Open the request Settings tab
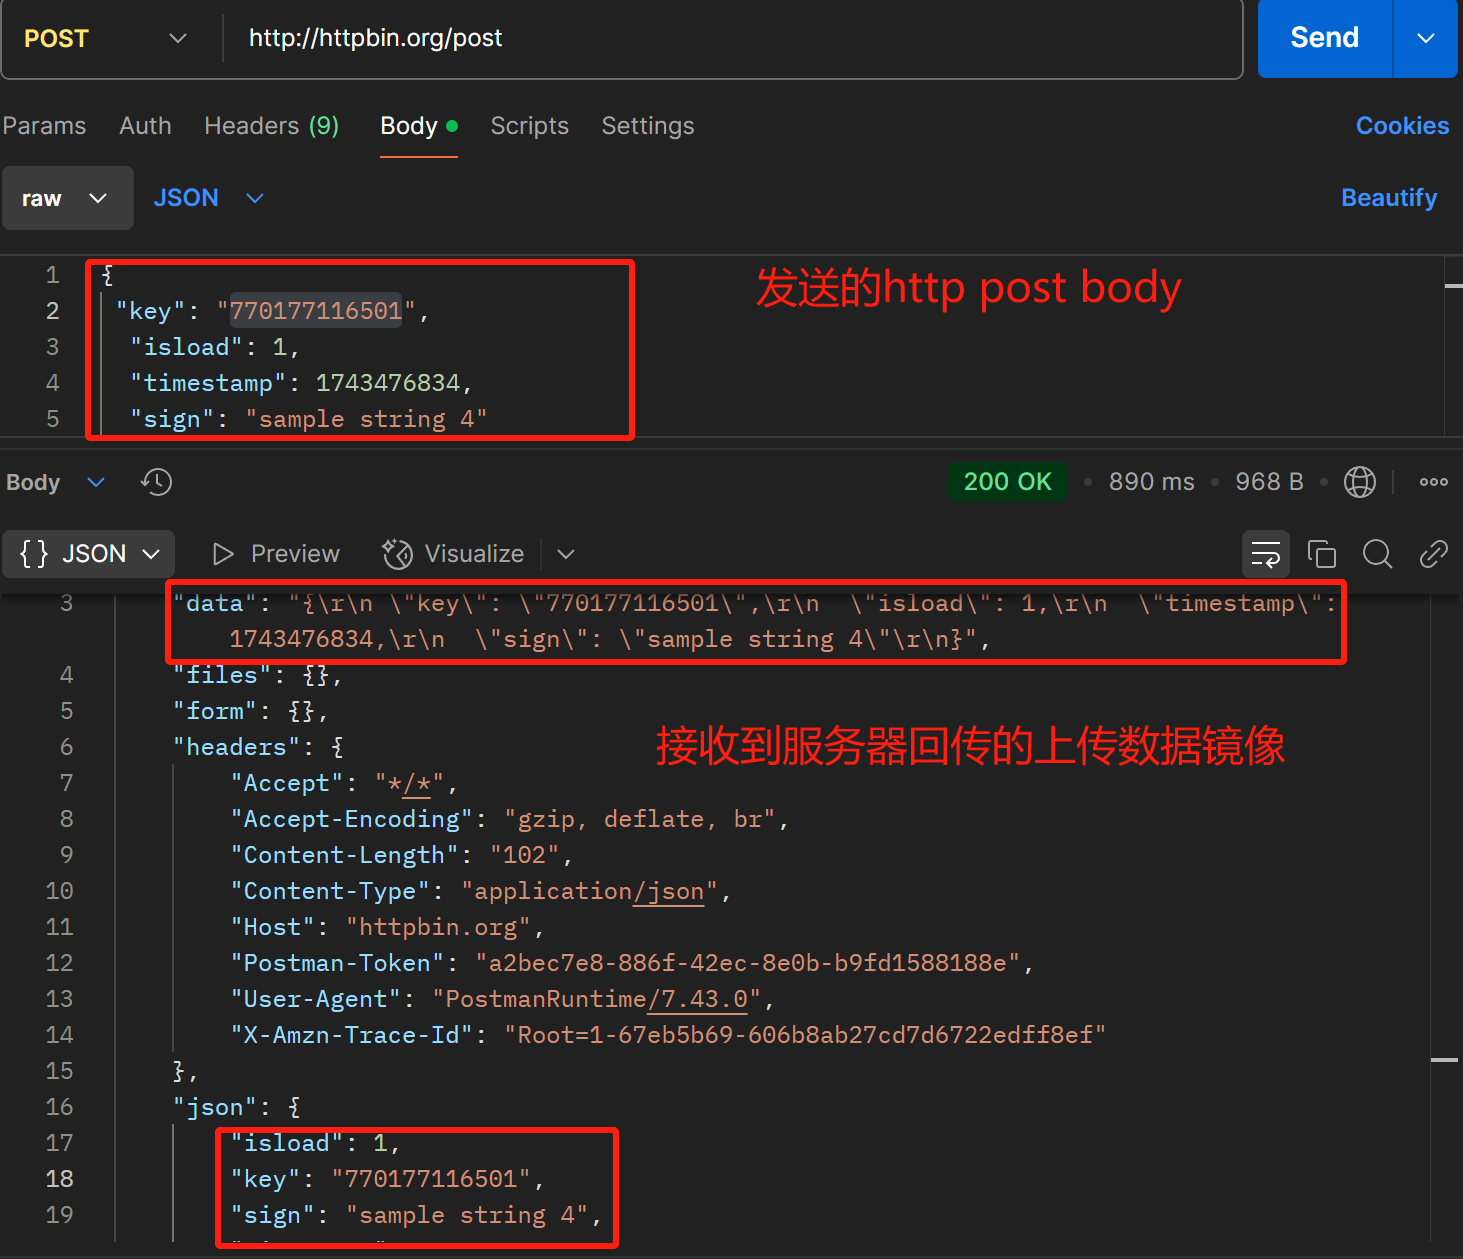This screenshot has width=1463, height=1259. [648, 126]
